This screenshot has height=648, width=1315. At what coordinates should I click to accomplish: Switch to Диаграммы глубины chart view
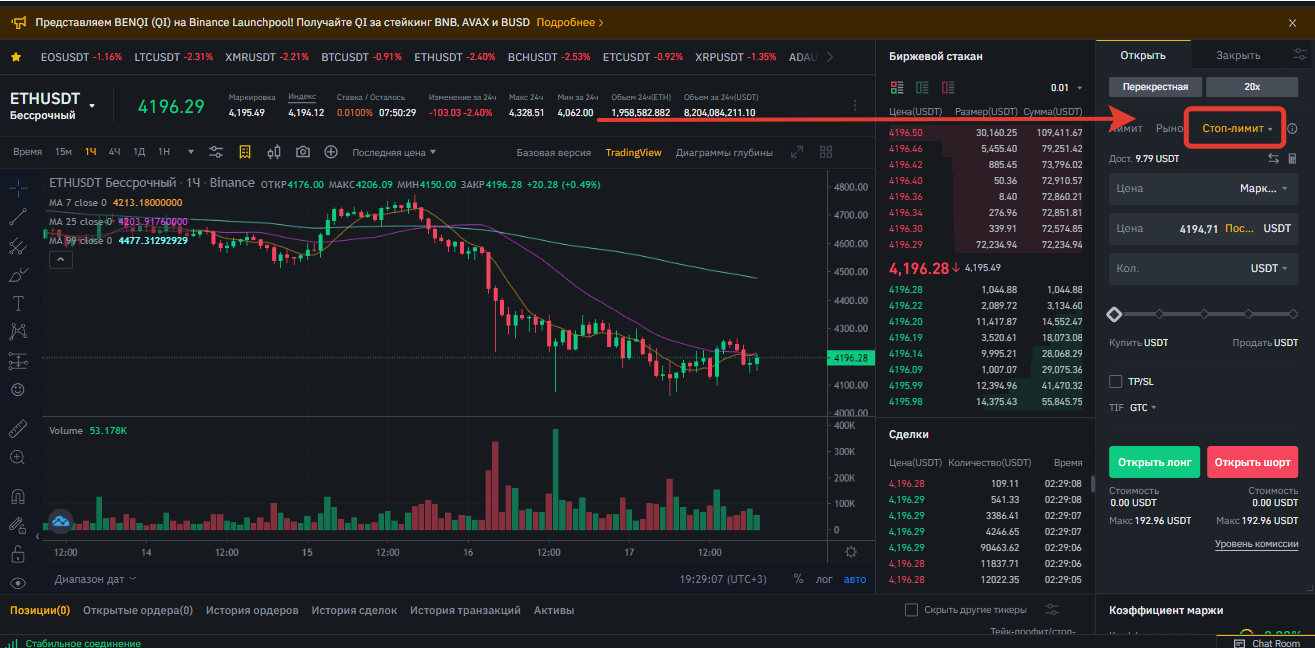click(724, 153)
